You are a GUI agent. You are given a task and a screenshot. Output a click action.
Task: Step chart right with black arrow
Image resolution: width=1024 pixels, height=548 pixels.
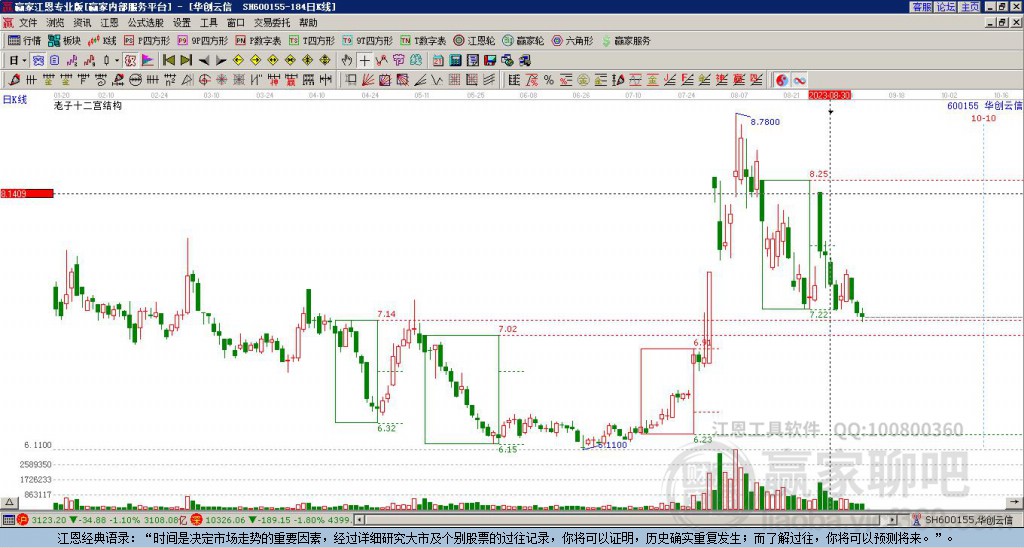coord(221,60)
